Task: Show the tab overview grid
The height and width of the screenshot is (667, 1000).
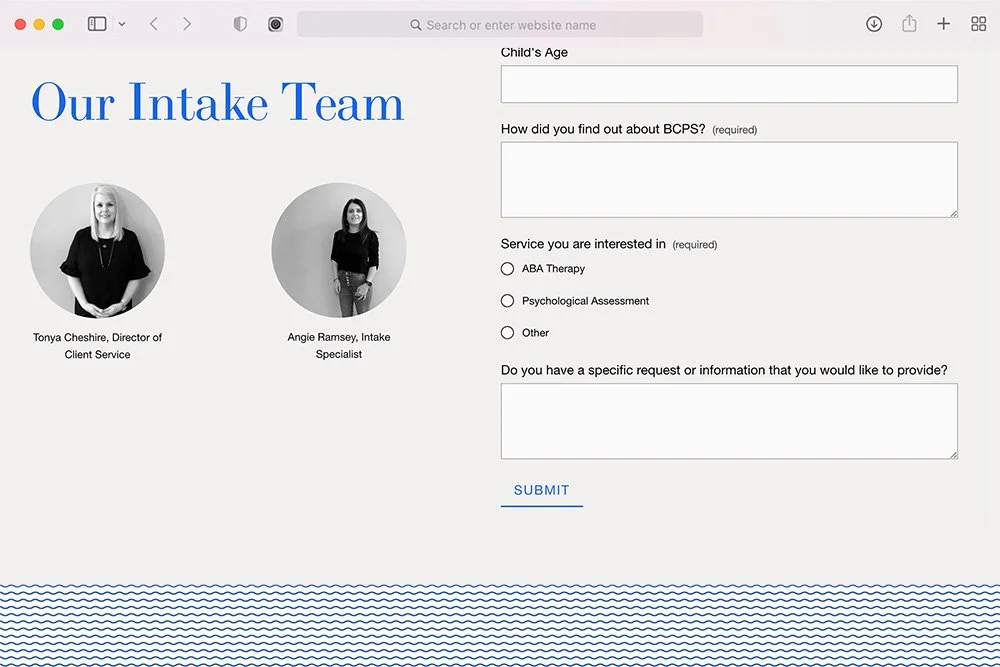Action: click(978, 23)
